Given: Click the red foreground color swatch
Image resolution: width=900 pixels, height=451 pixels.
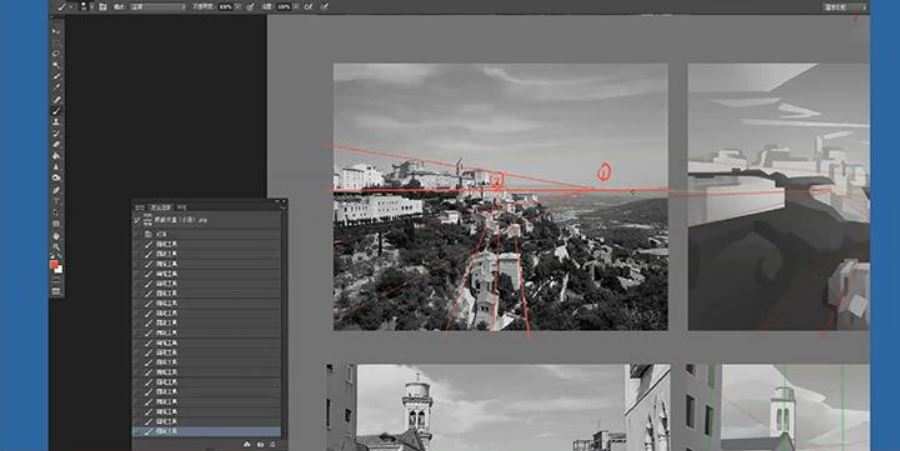Looking at the screenshot, I should click(55, 265).
